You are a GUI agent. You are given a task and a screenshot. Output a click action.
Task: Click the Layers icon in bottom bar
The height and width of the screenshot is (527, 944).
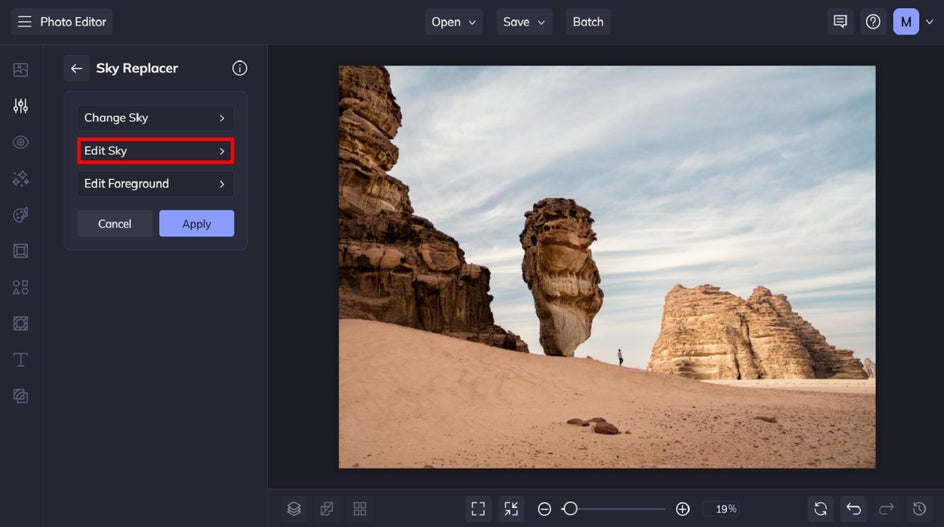tap(294, 509)
